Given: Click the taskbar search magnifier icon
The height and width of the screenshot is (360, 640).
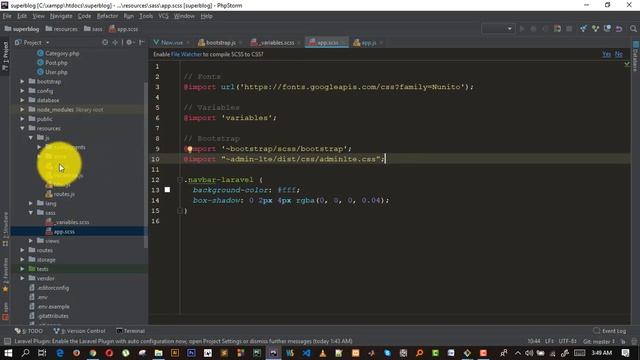Looking at the screenshot, I should click(x=25, y=353).
